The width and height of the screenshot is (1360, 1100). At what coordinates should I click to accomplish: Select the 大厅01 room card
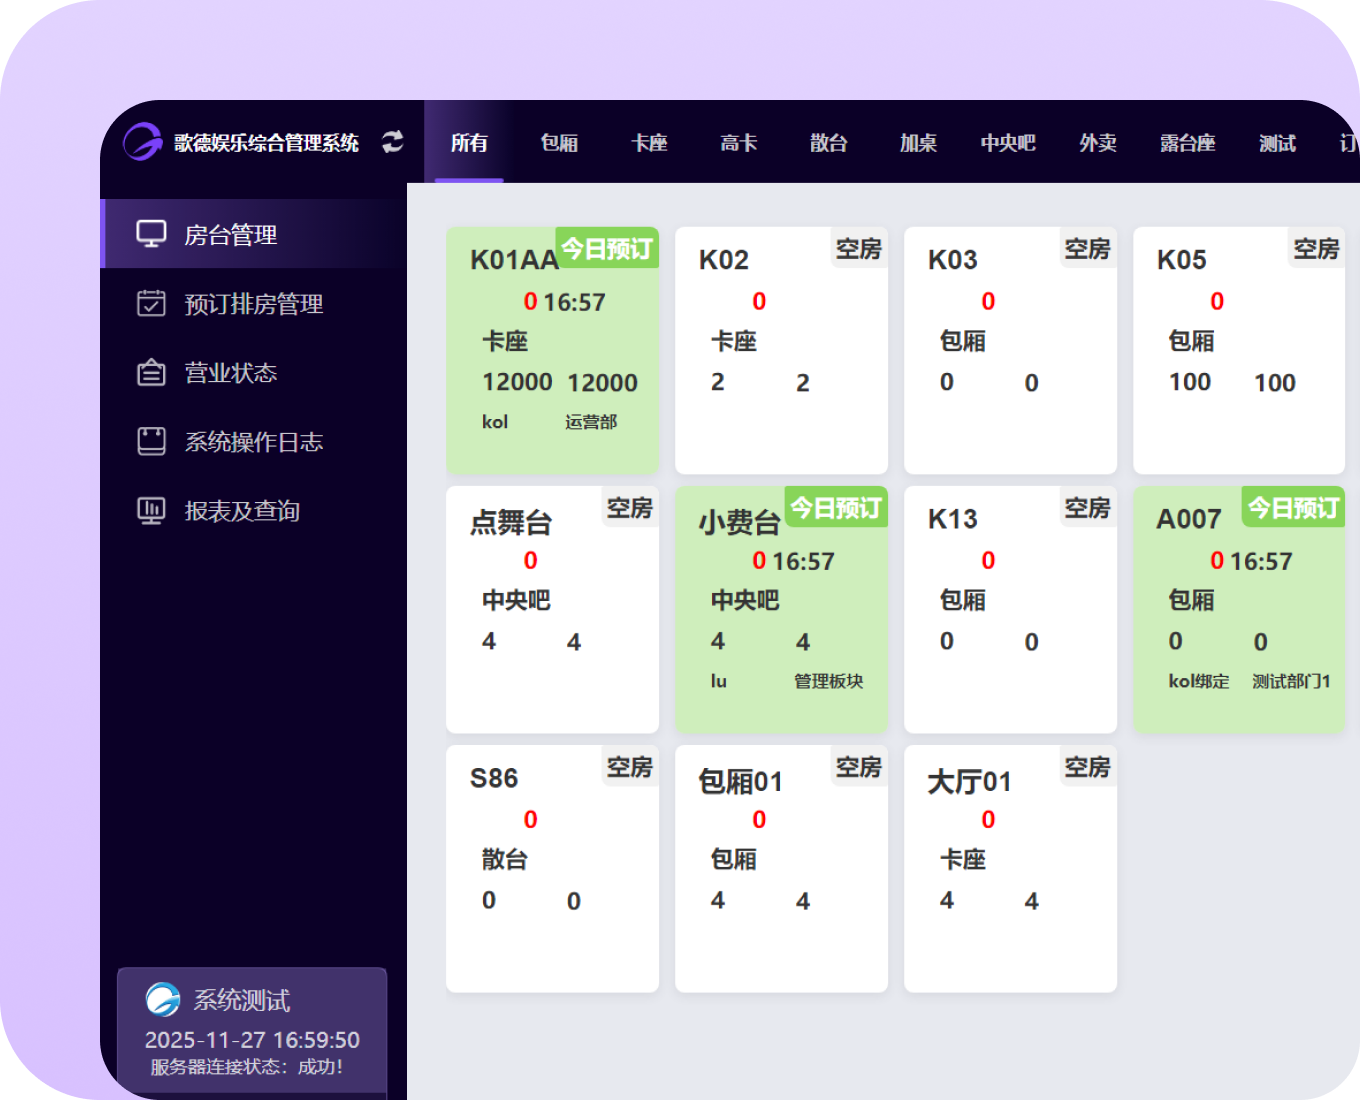point(1010,868)
